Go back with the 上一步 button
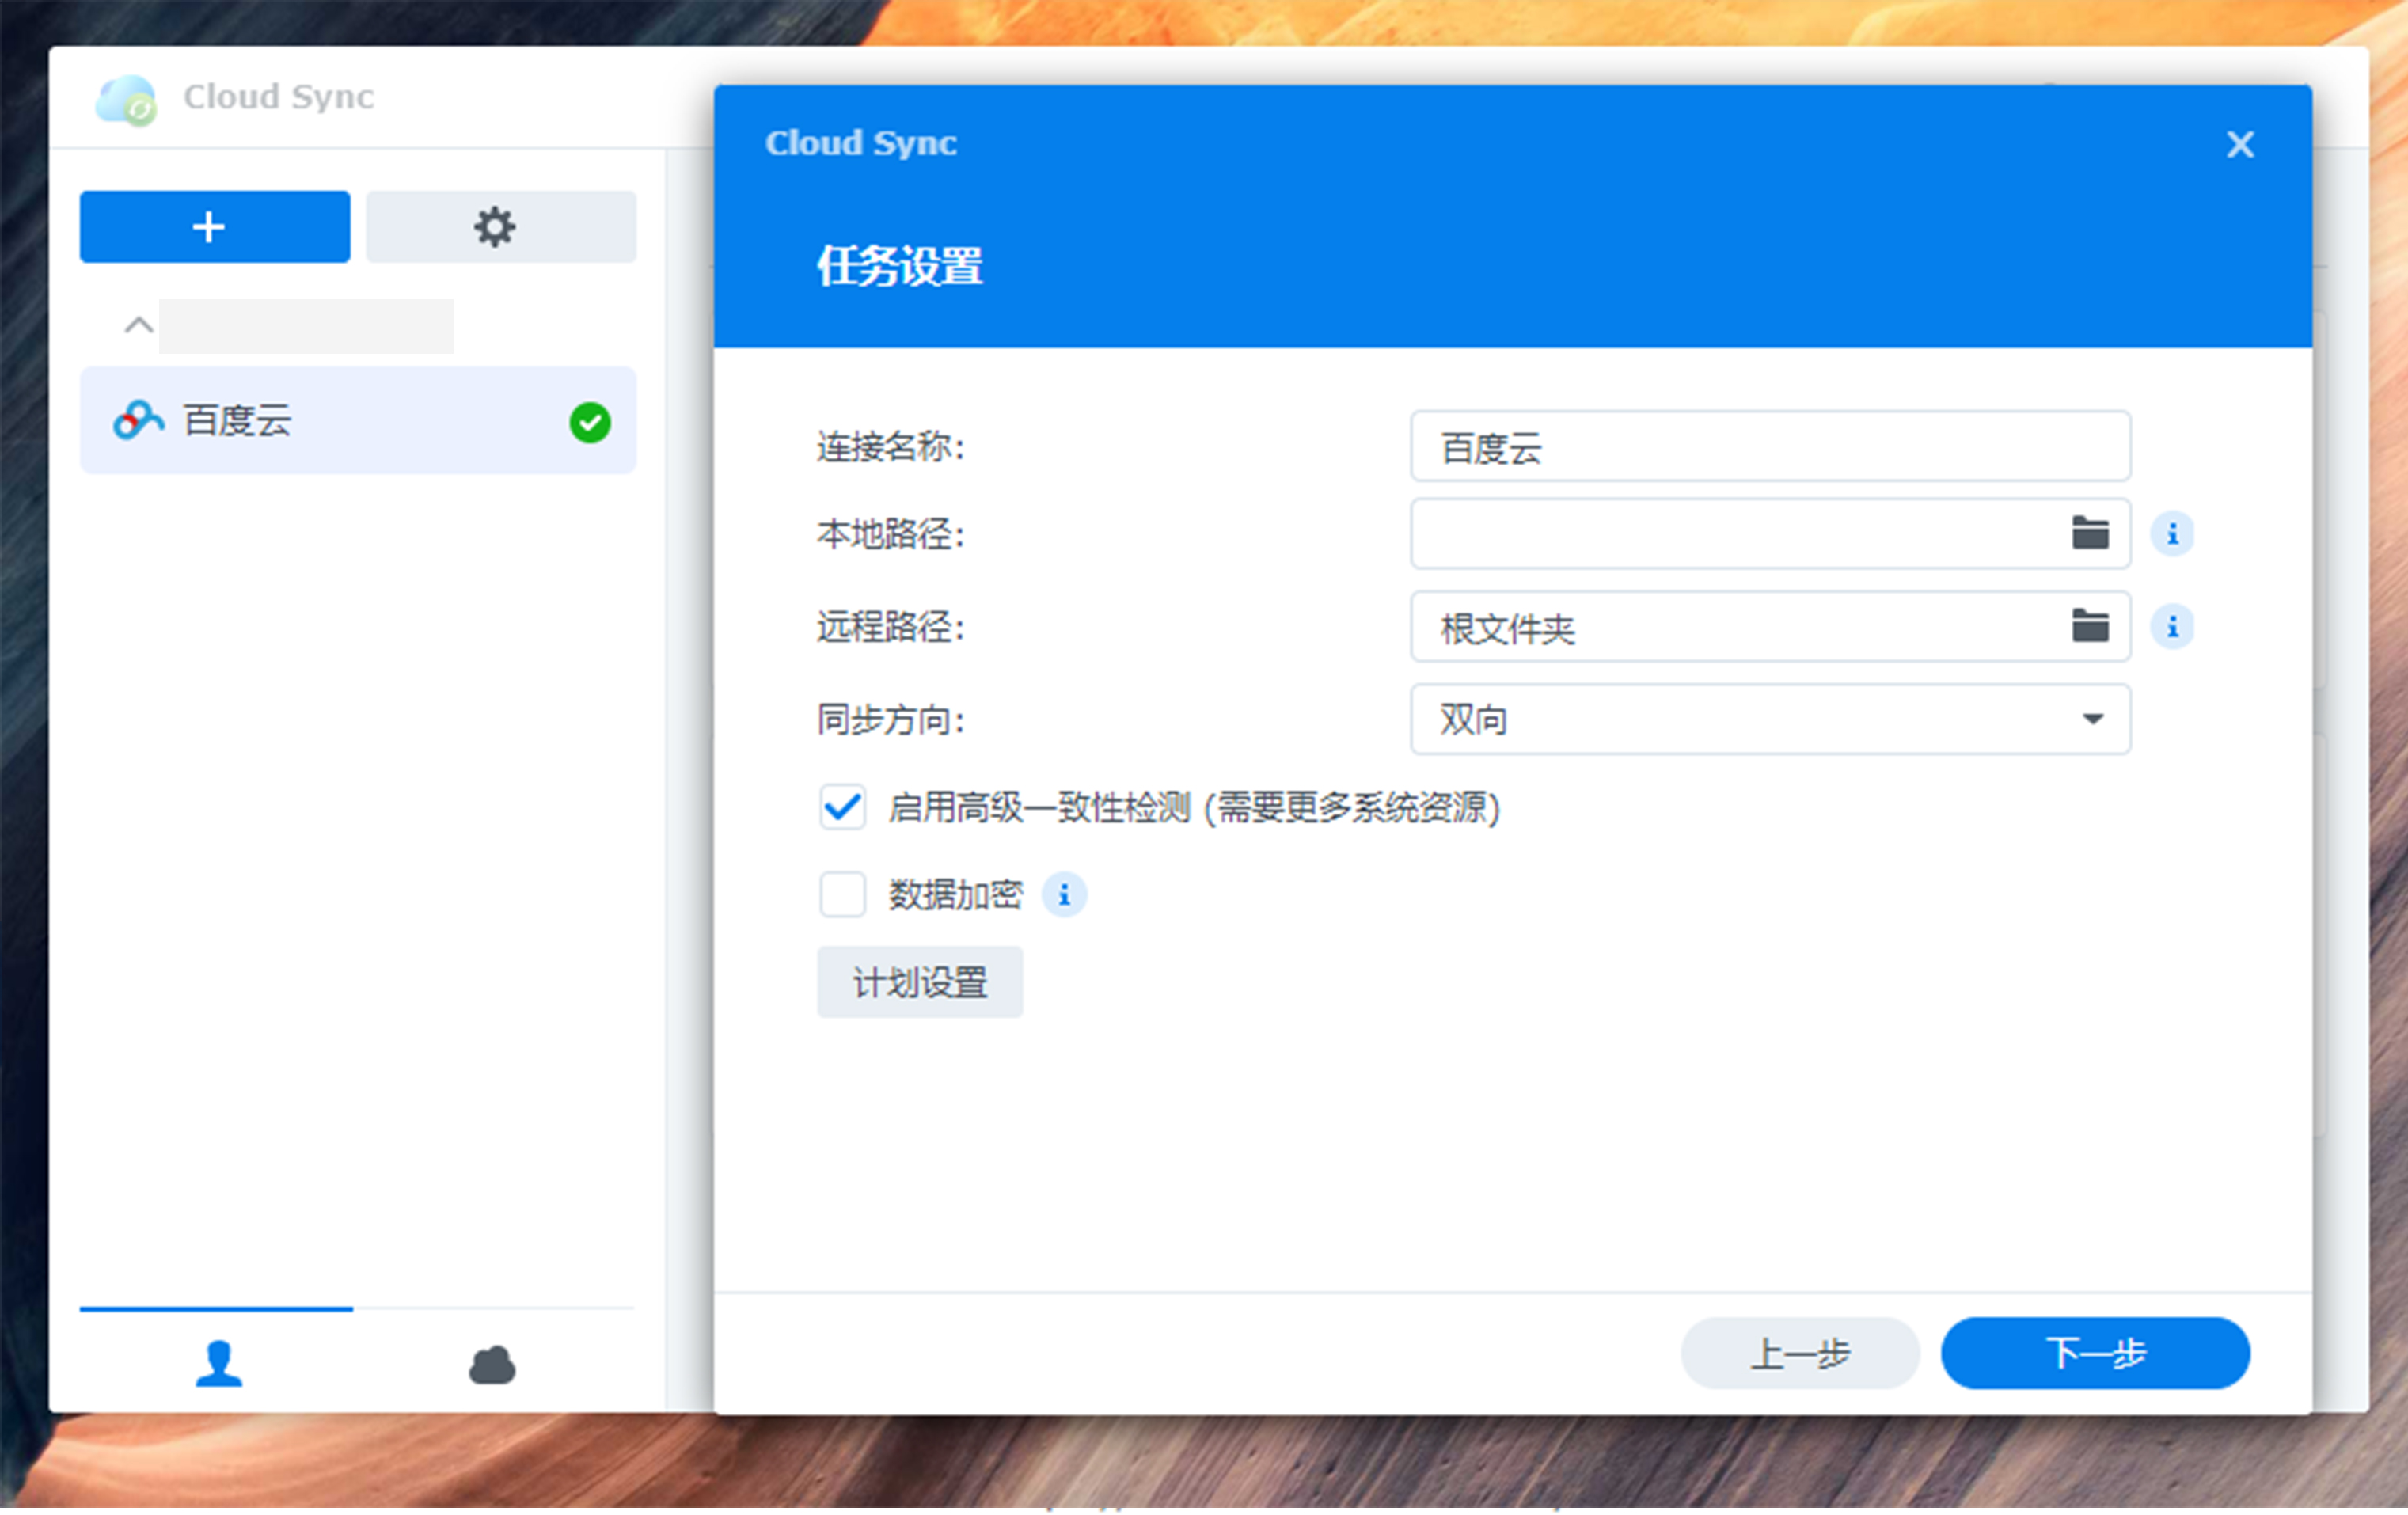This screenshot has width=2408, height=1515. pos(1799,1353)
